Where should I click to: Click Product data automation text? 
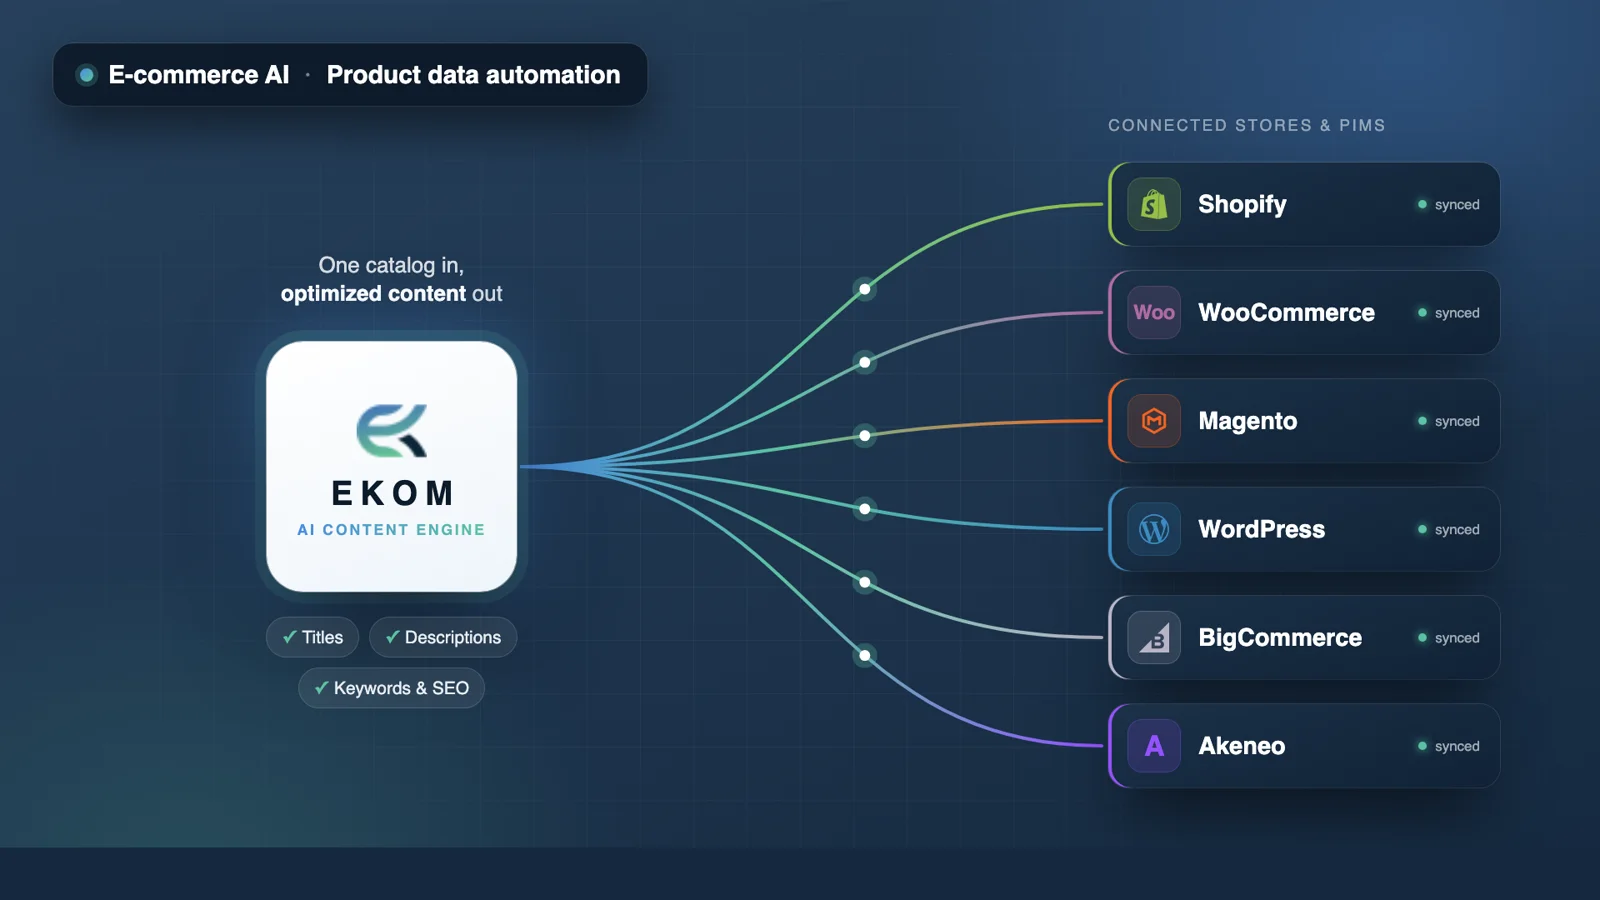click(473, 75)
